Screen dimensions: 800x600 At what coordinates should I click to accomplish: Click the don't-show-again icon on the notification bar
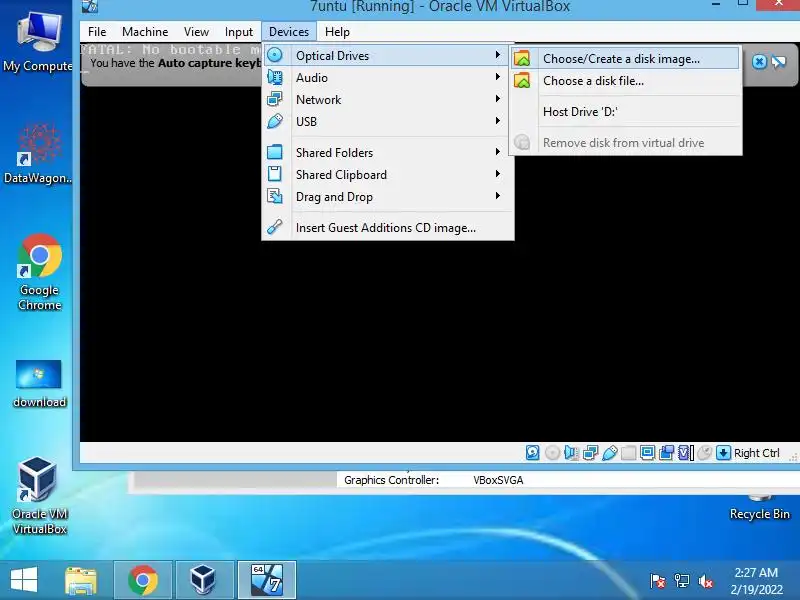pos(779,62)
